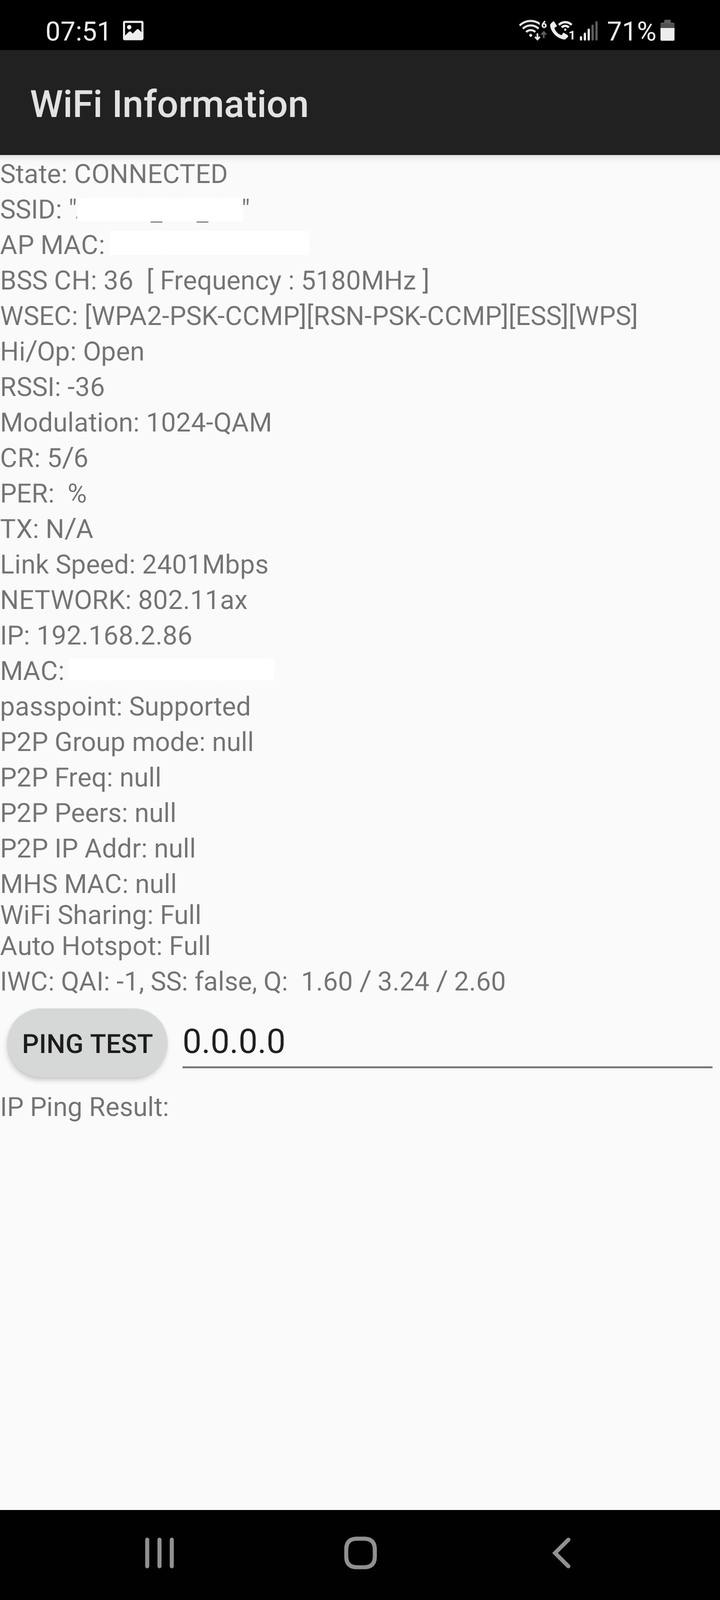Tap the Android home navigation icon
This screenshot has height=1600, width=720.
(360, 1553)
